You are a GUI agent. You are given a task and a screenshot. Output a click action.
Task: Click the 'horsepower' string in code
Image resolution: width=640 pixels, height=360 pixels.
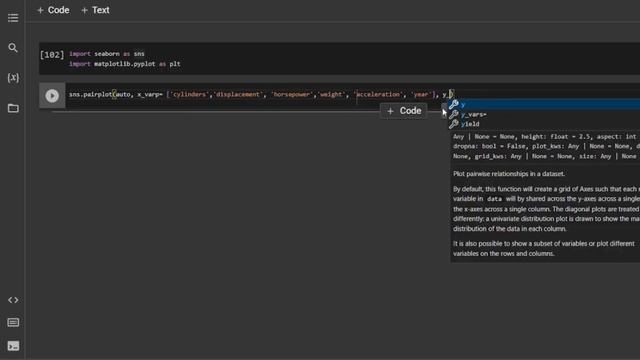291,95
